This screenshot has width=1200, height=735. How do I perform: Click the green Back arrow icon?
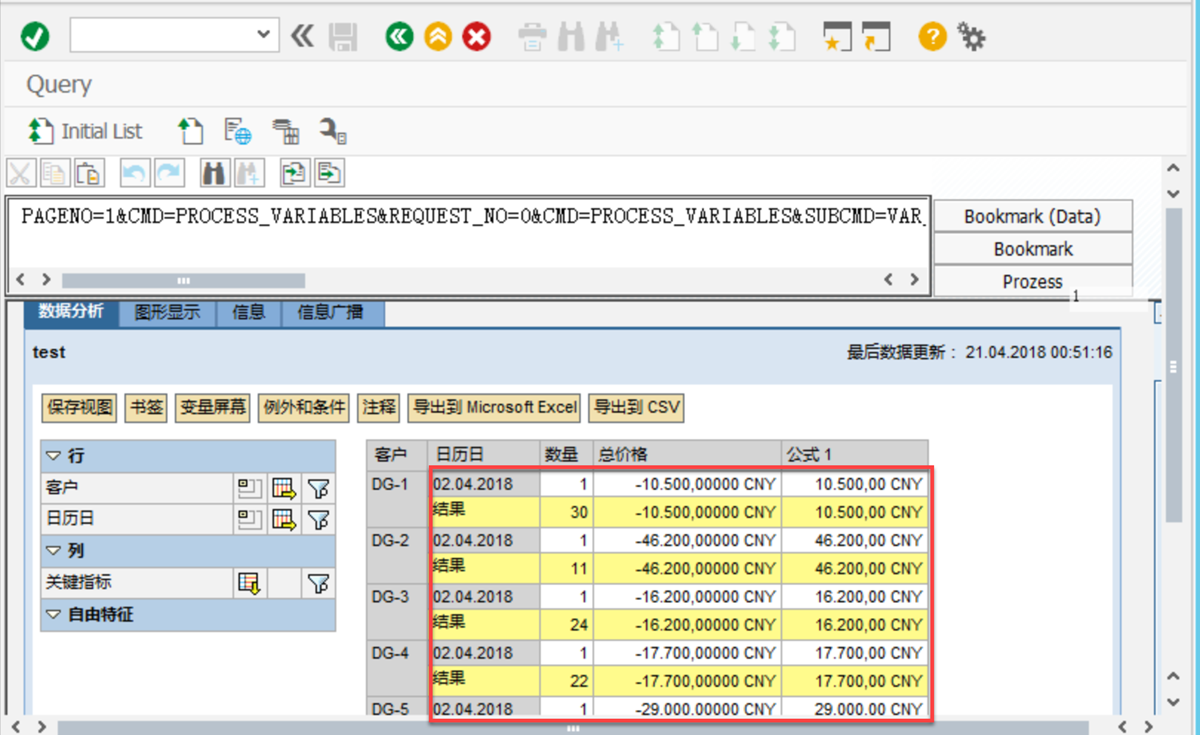pos(399,37)
